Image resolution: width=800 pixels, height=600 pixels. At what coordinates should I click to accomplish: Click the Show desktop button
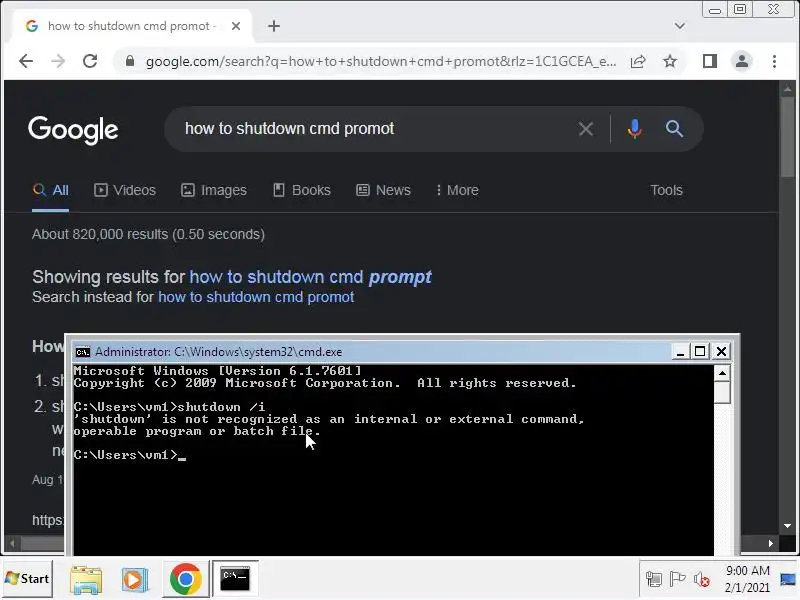pos(788,579)
